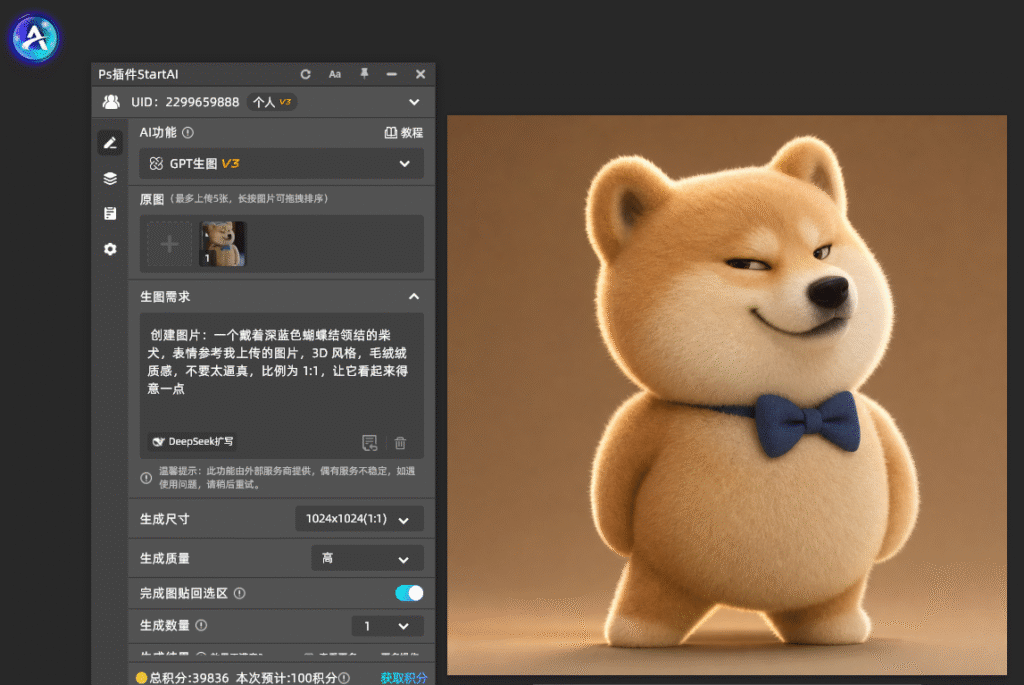The width and height of the screenshot is (1024, 685).
Task: Click the generated Shiba dog canvas image
Action: (x=727, y=395)
